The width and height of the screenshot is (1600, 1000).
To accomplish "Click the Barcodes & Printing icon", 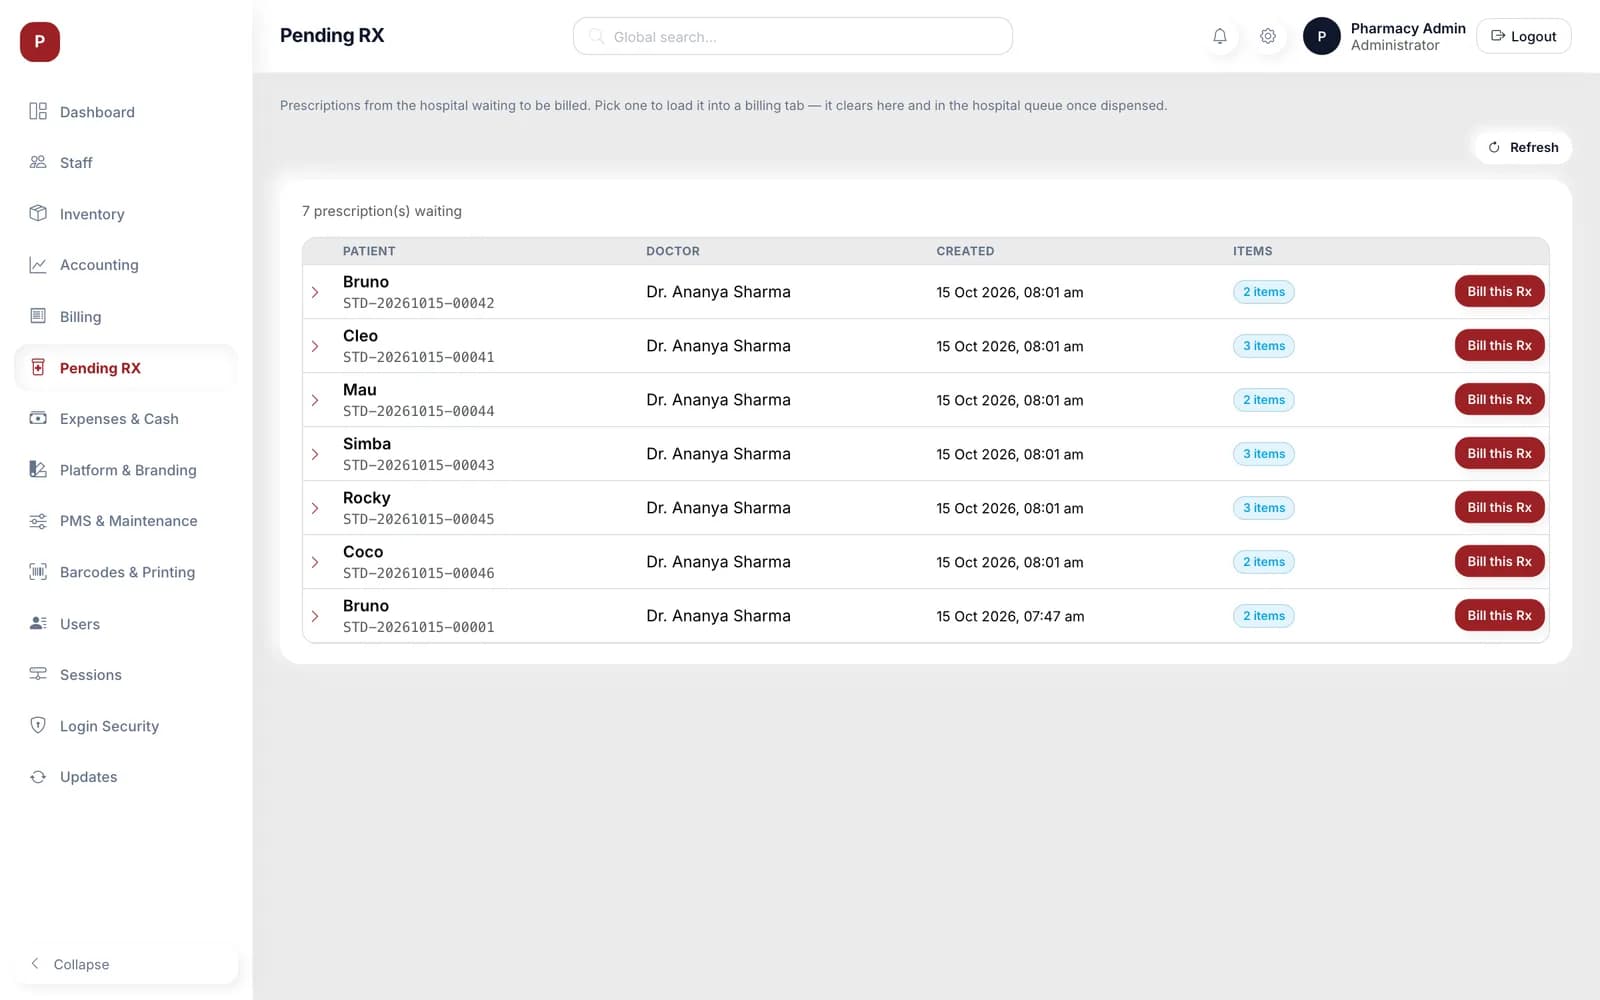I will click(38, 572).
